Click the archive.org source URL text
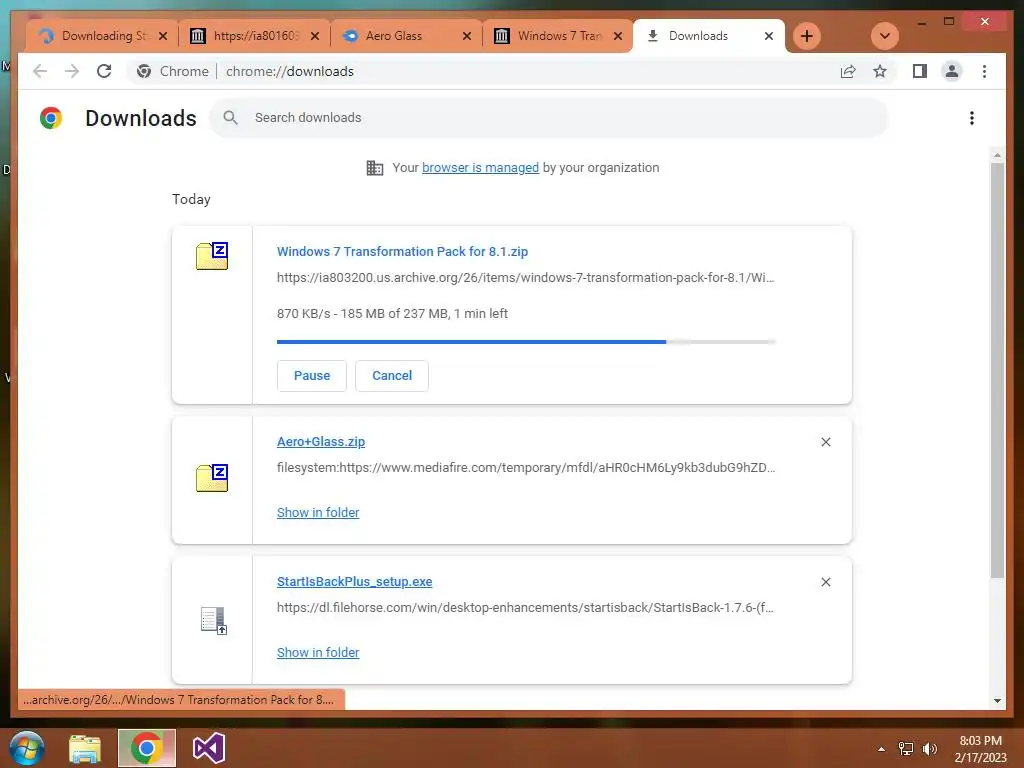The height and width of the screenshot is (768, 1024). 525,278
